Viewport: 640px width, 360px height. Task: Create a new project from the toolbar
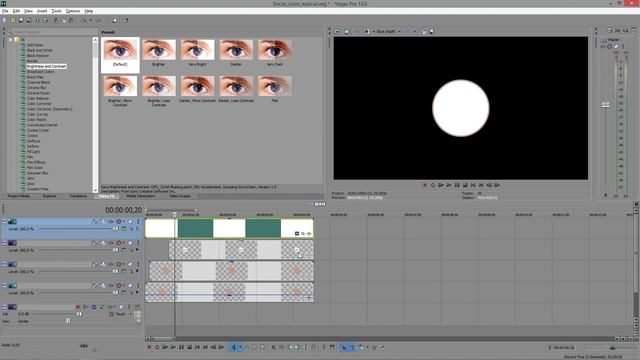pos(4,20)
